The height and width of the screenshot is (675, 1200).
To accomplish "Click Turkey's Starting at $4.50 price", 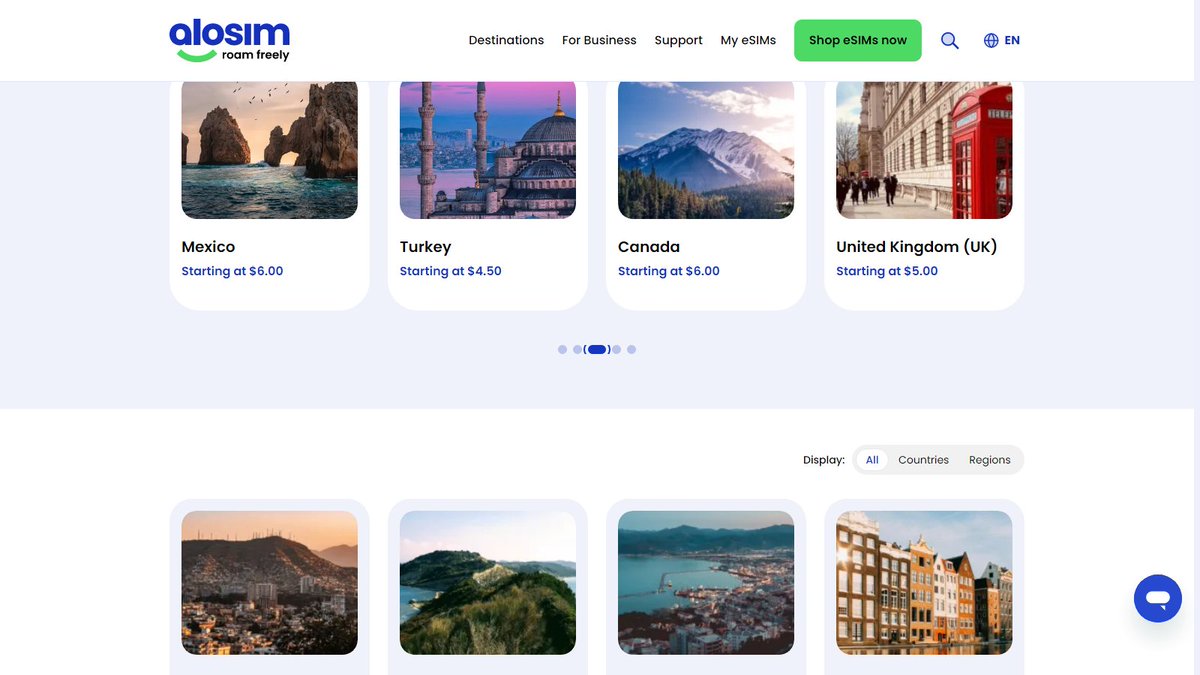I will click(x=451, y=271).
